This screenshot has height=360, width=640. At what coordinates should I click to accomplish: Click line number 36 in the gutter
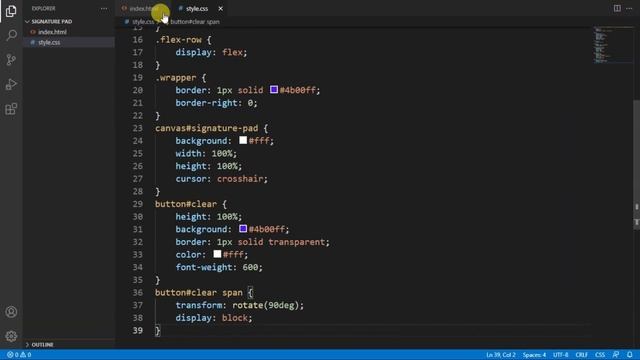click(138, 293)
